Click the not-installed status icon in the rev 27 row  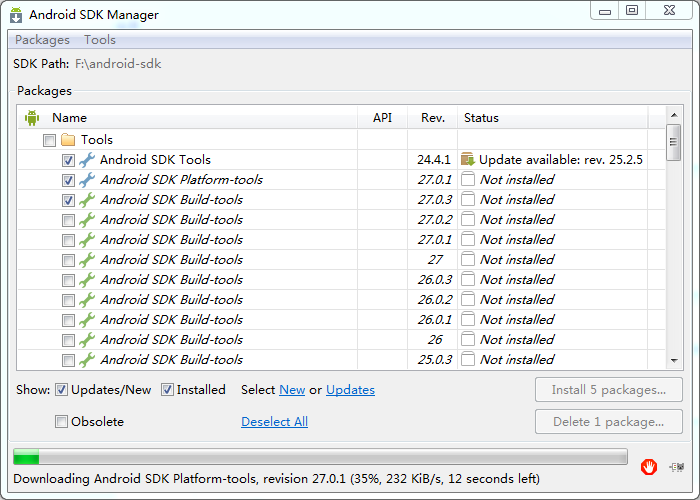tap(467, 259)
